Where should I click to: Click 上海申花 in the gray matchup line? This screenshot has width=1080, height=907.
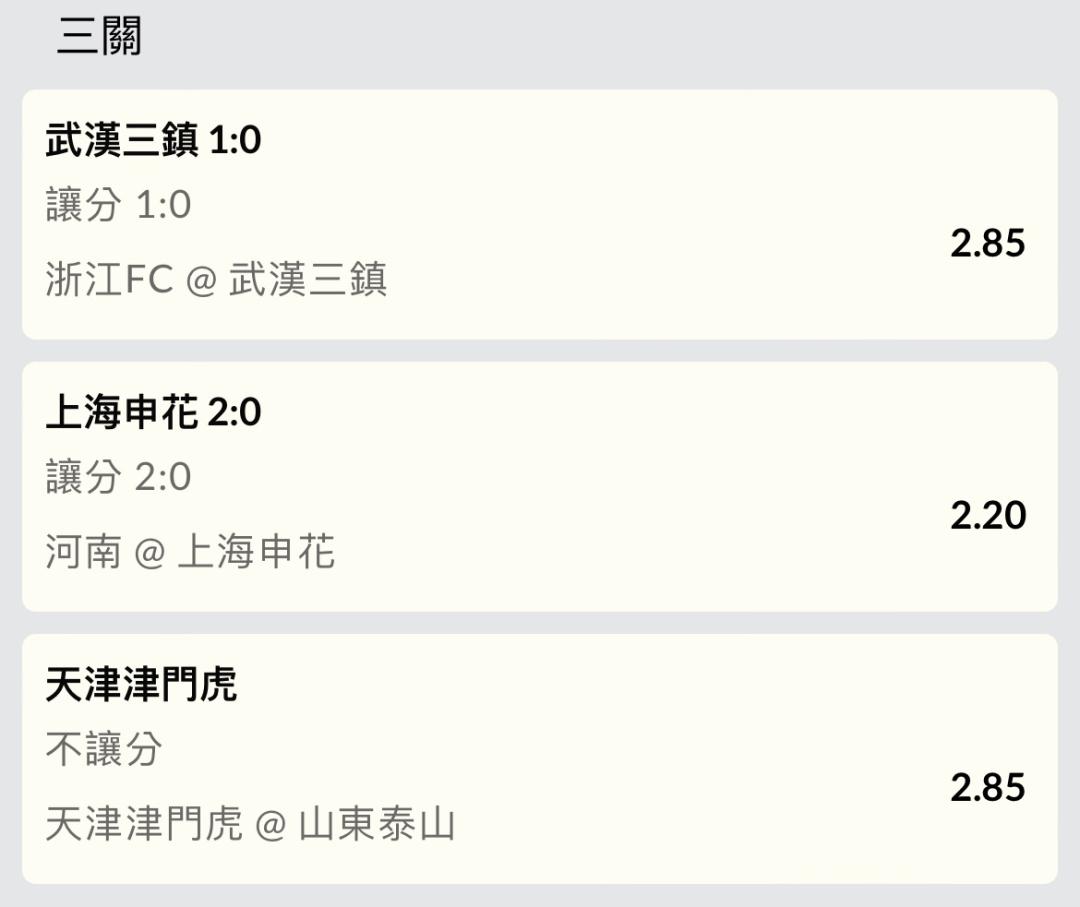tap(256, 552)
